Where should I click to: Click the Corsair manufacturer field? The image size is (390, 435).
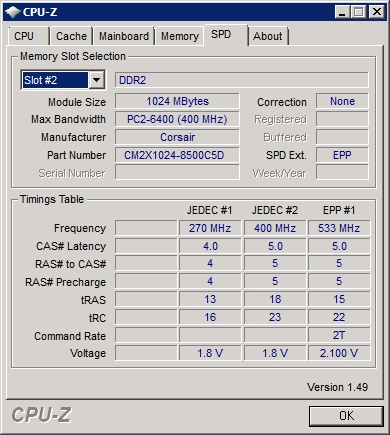(x=177, y=137)
